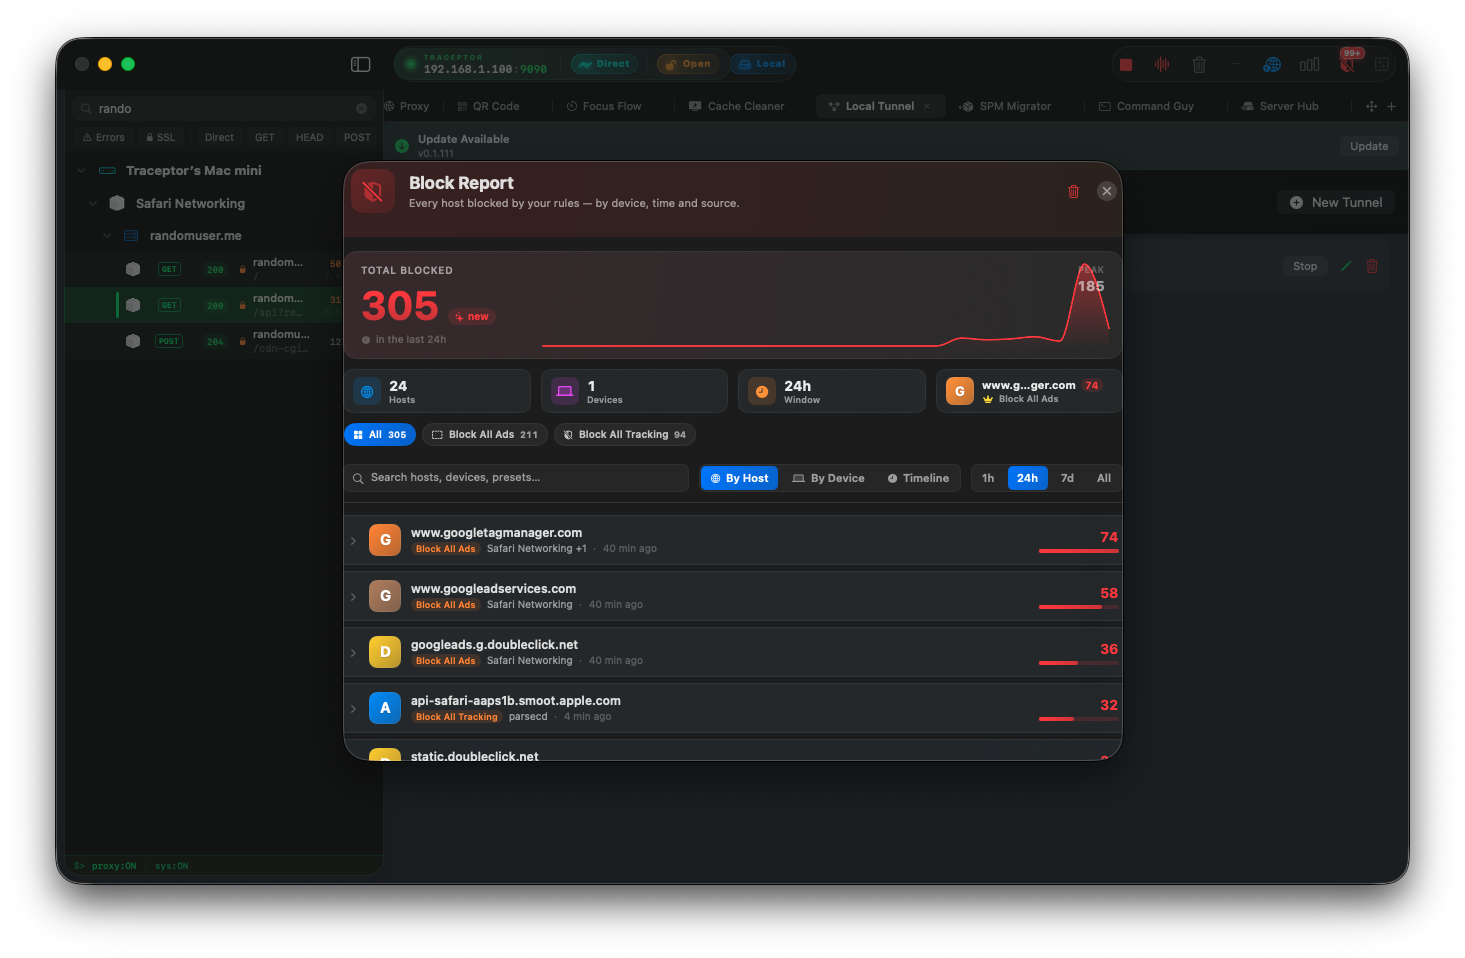Filter by Block All Tracking 94
Viewport: 1465px width, 958px height.
(x=625, y=435)
